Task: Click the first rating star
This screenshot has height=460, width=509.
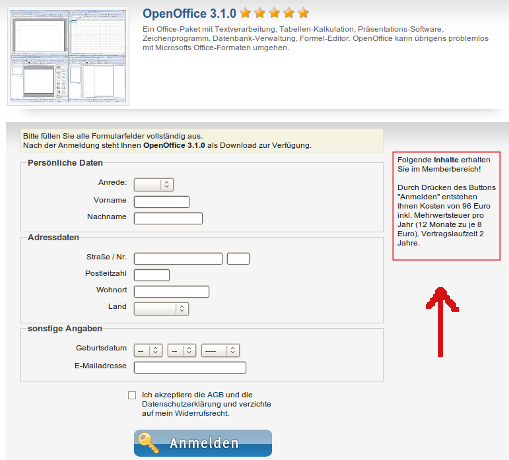Action: coord(245,13)
